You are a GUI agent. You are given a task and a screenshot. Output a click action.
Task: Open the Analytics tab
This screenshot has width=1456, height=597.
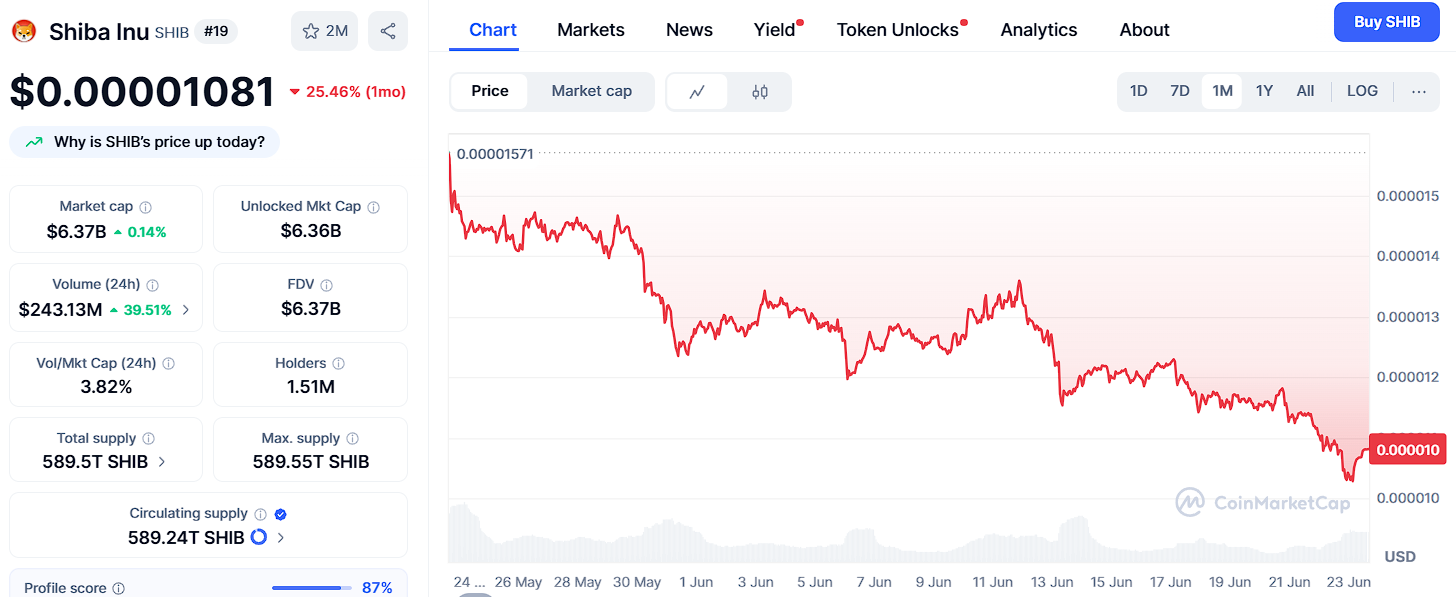pos(1039,30)
